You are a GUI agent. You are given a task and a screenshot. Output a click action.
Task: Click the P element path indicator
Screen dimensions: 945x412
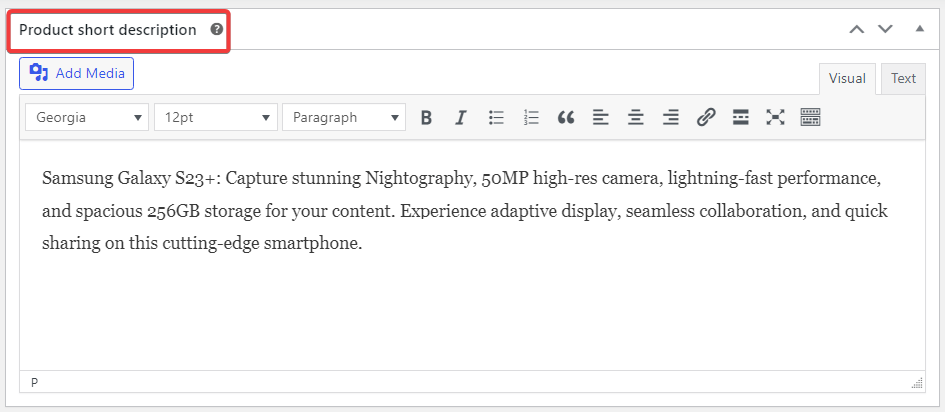(34, 382)
